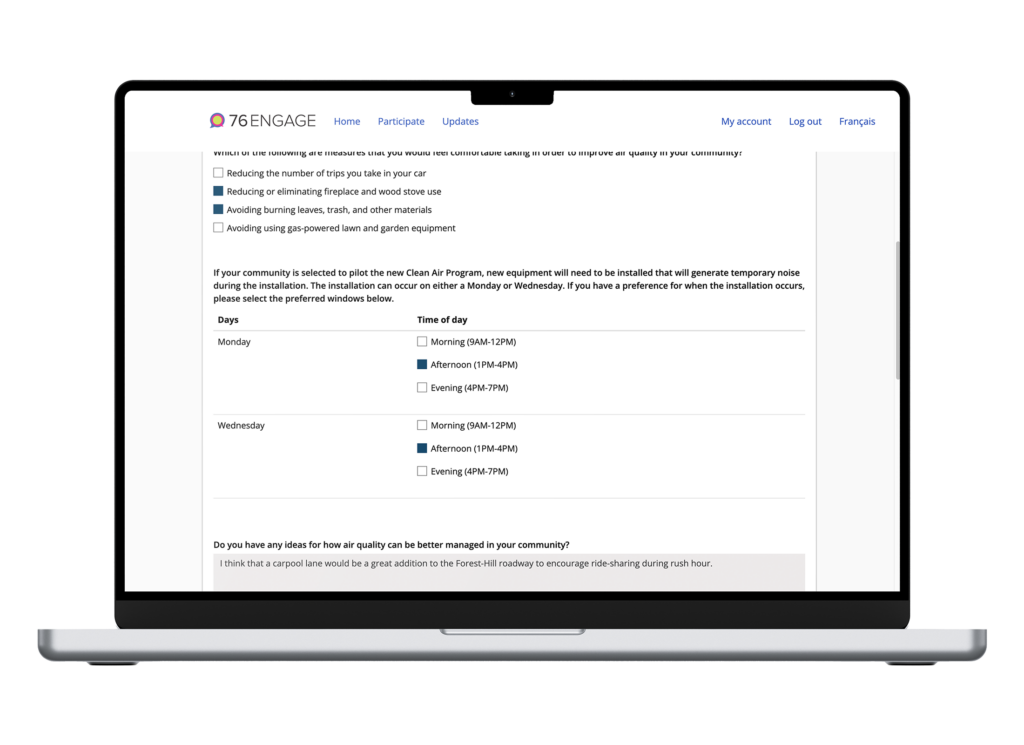This screenshot has height=745, width=1024.
Task: Click the 76 Engage logo icon
Action: click(217, 121)
